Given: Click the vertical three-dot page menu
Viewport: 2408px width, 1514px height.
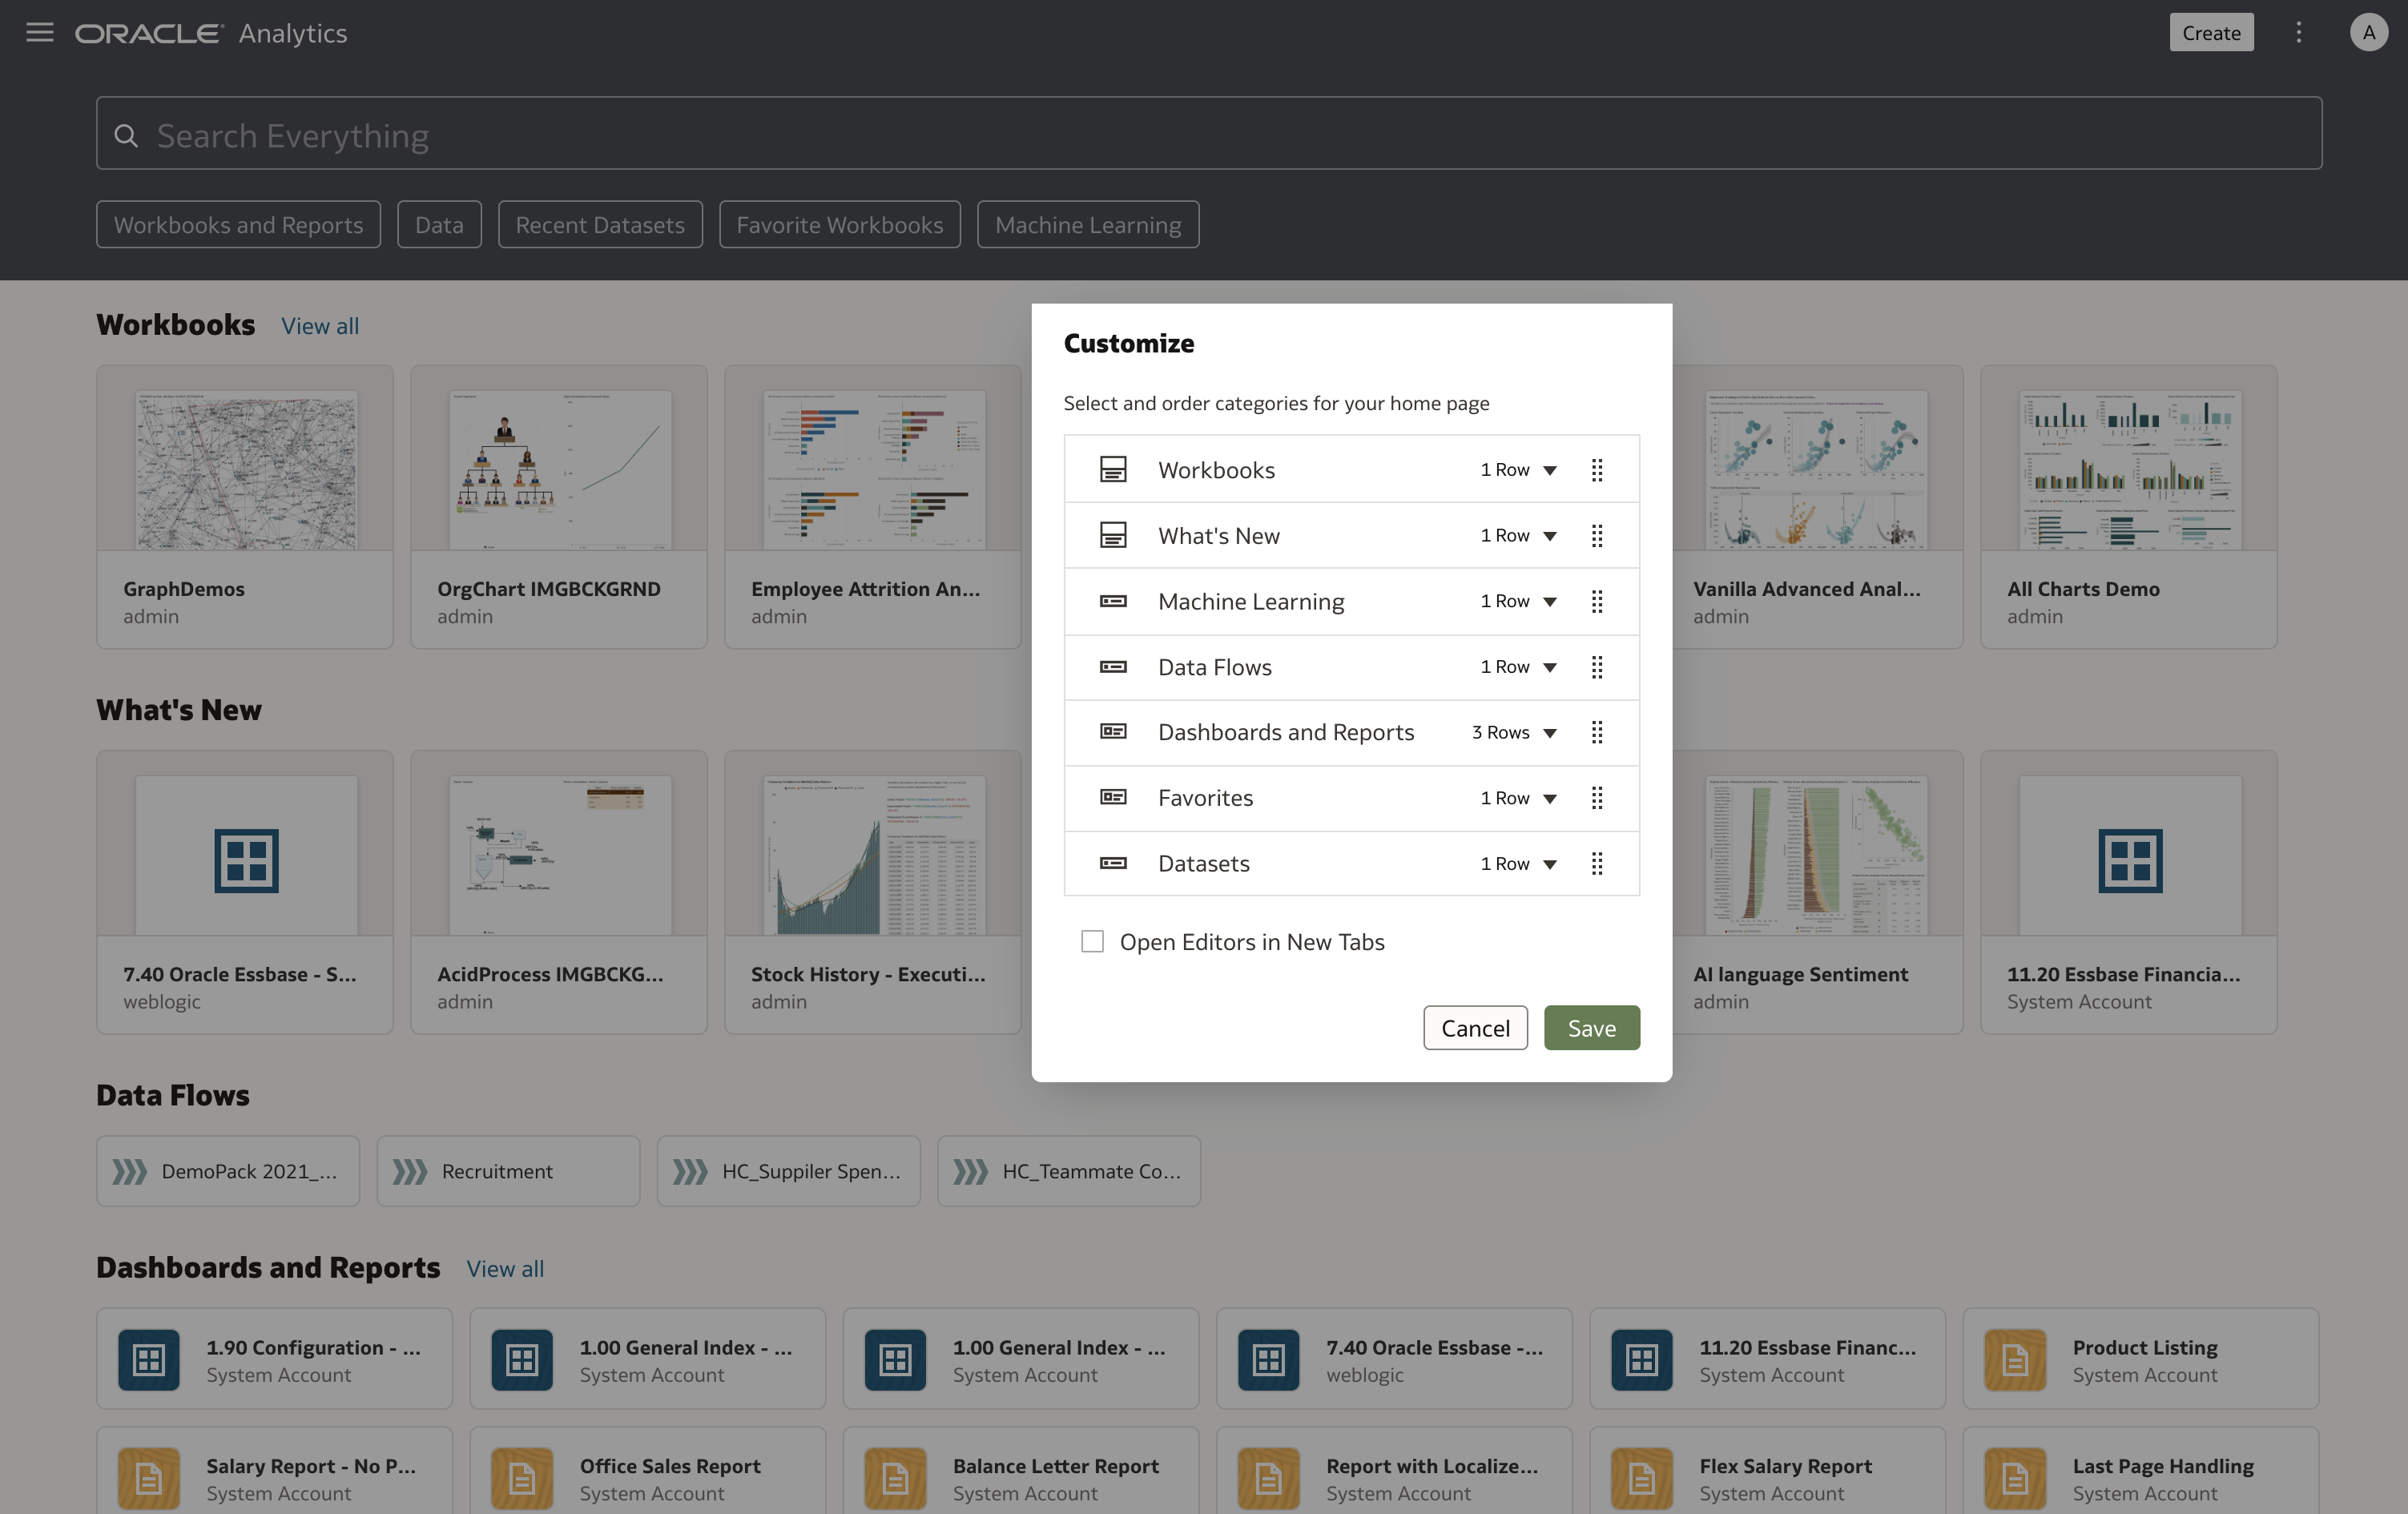Looking at the screenshot, I should coord(2298,33).
